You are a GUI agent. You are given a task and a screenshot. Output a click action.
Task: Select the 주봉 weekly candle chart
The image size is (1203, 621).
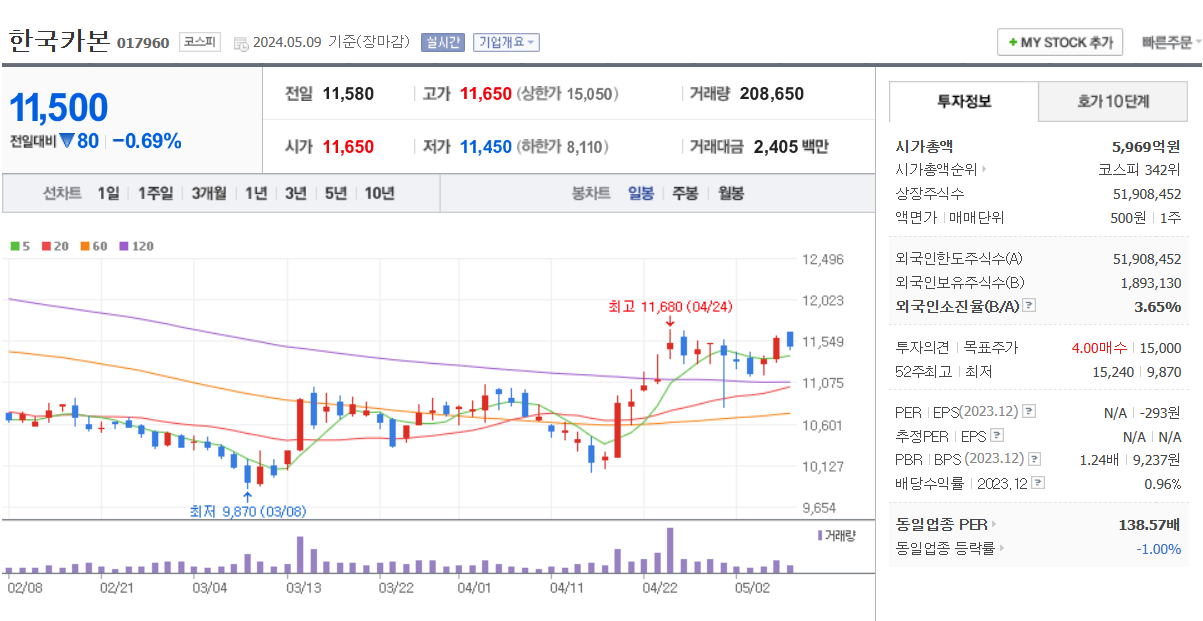click(x=685, y=193)
